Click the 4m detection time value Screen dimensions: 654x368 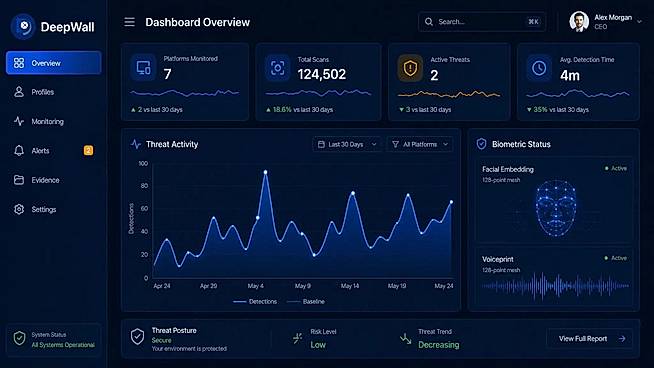pos(570,76)
